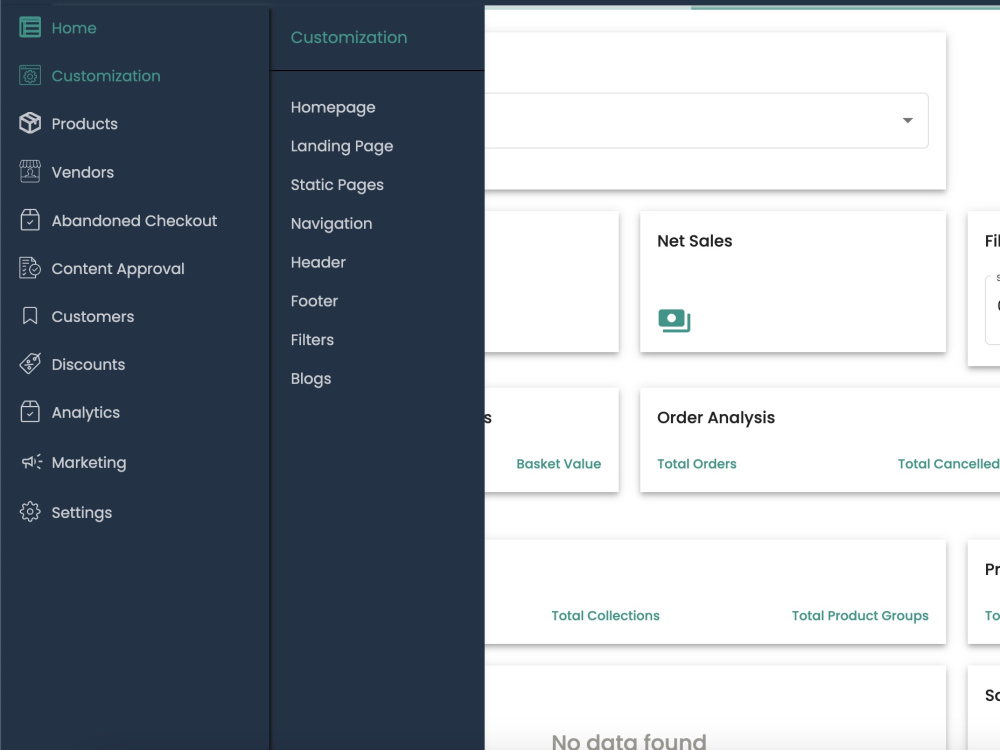Click the Vendors storefront icon

click(30, 172)
